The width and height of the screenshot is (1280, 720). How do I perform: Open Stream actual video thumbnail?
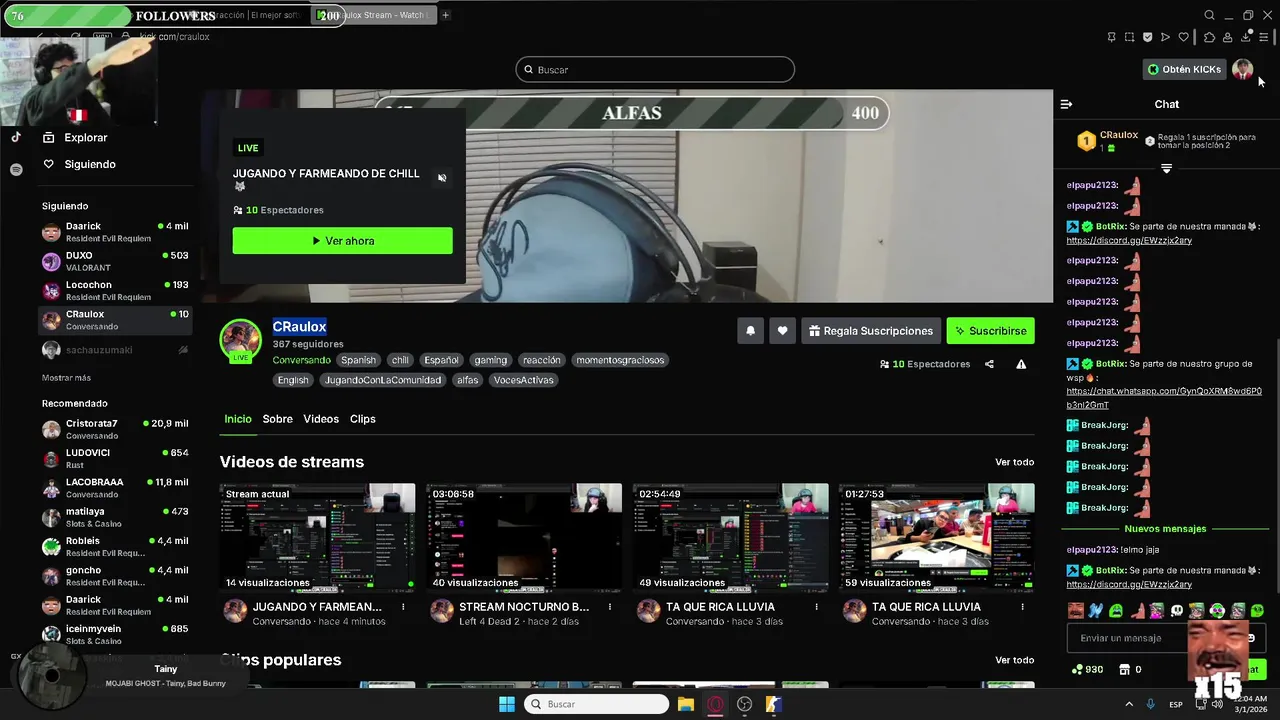(x=317, y=538)
